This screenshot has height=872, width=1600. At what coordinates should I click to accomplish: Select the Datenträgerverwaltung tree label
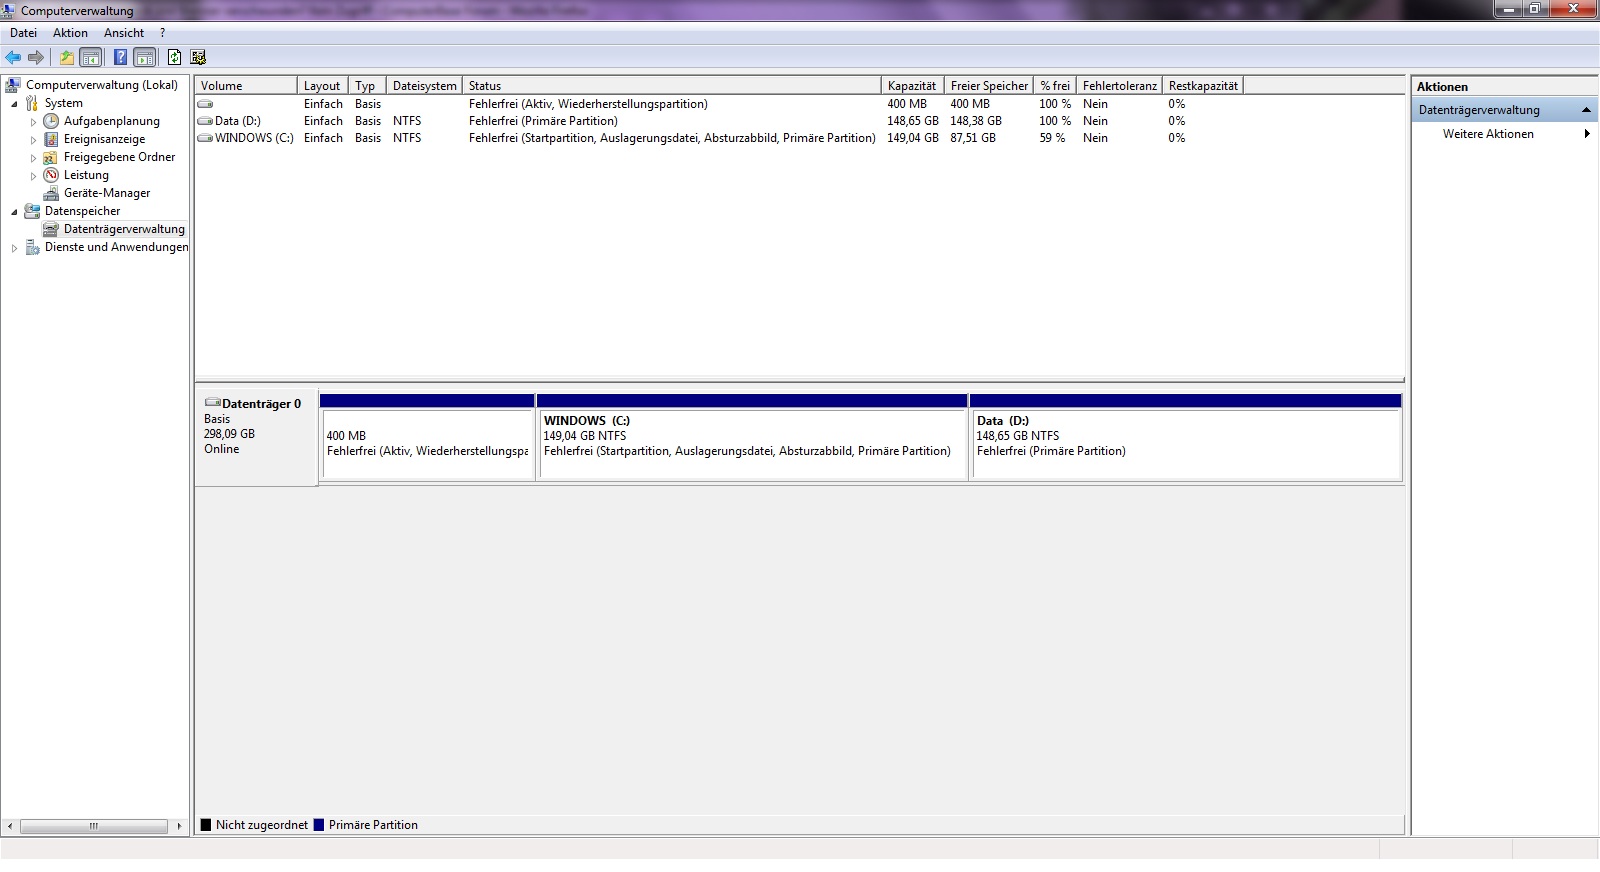point(124,229)
